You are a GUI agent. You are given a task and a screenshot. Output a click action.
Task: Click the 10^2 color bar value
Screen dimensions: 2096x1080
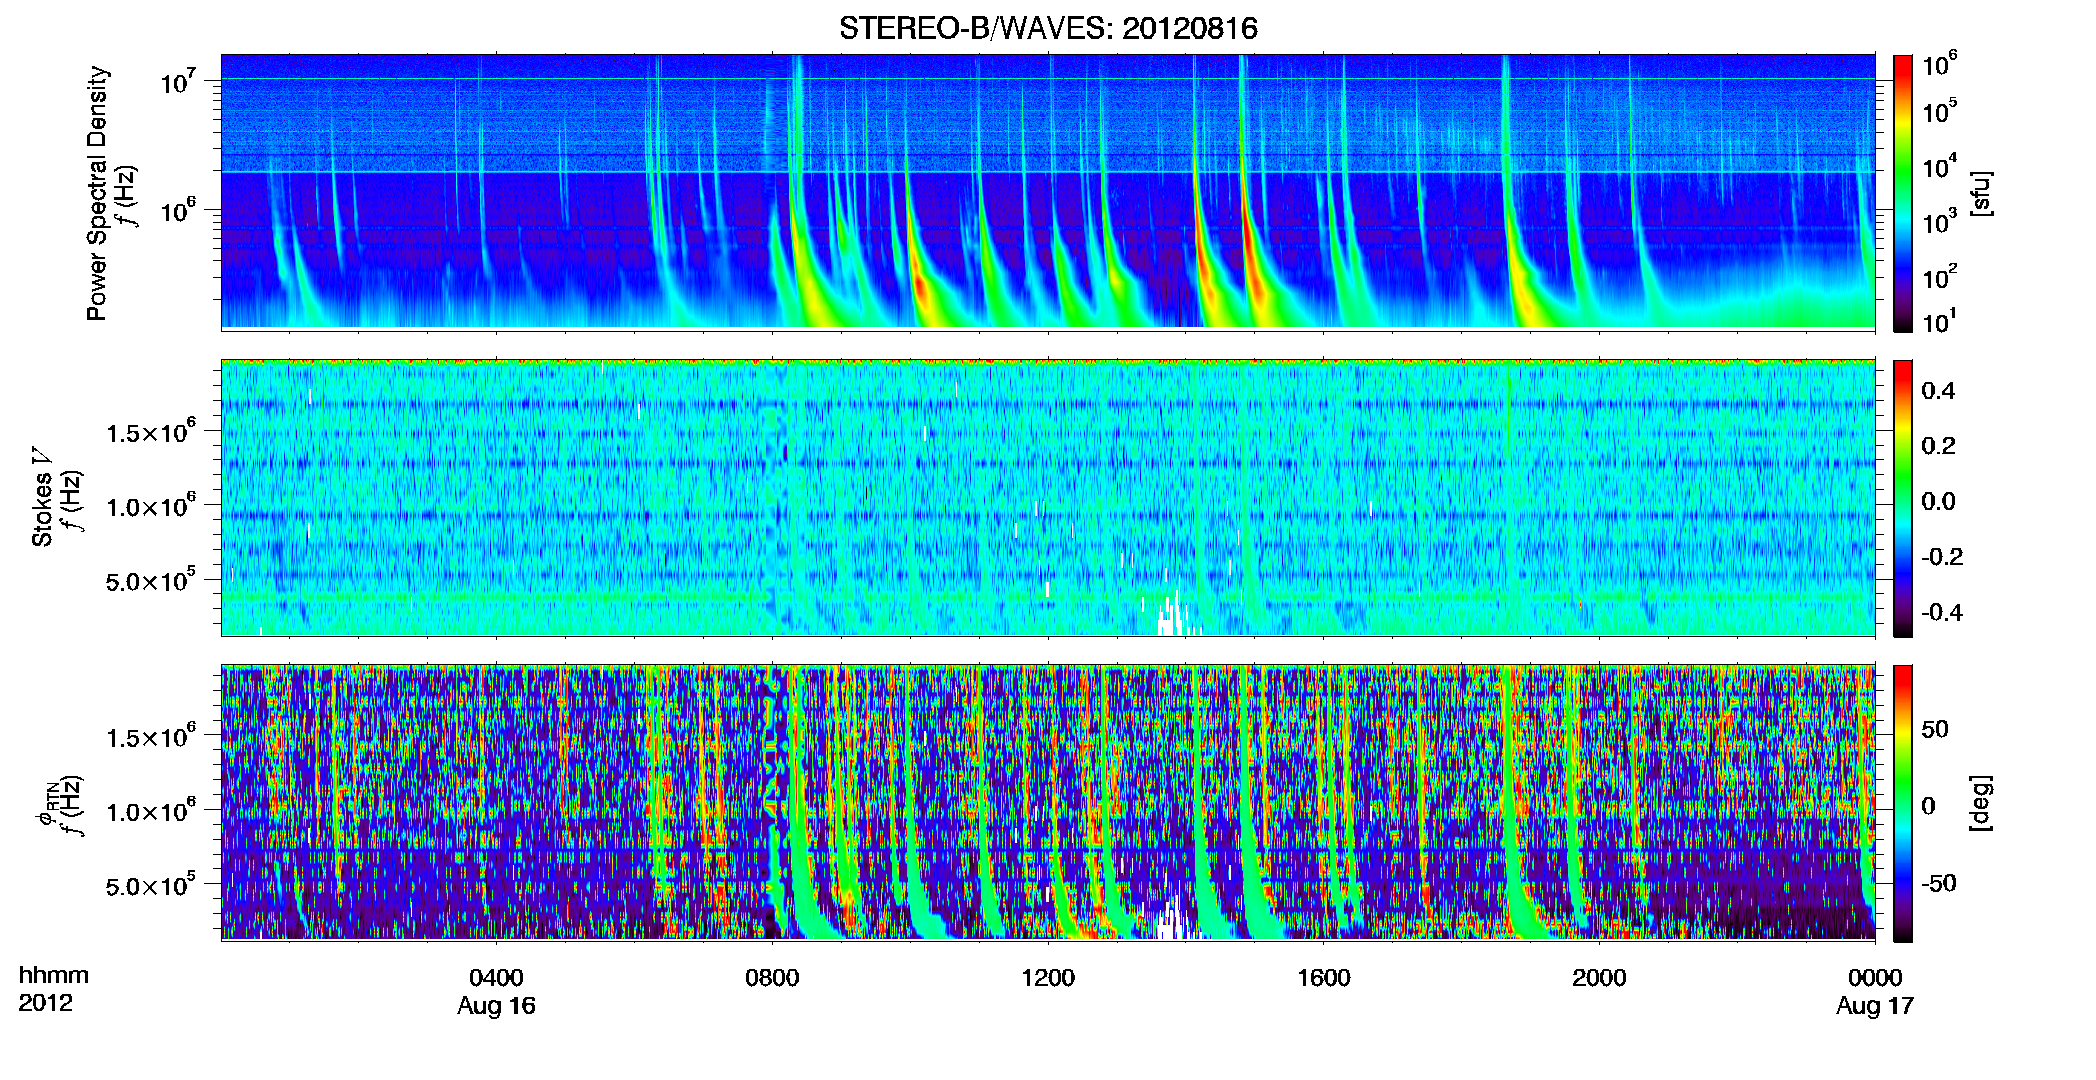tap(1940, 277)
